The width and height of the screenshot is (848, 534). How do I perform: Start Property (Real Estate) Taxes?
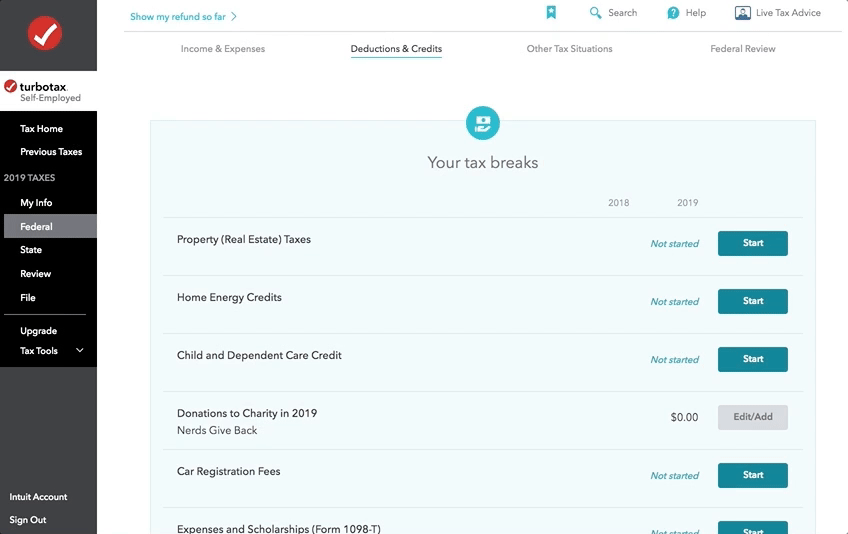[x=752, y=243]
